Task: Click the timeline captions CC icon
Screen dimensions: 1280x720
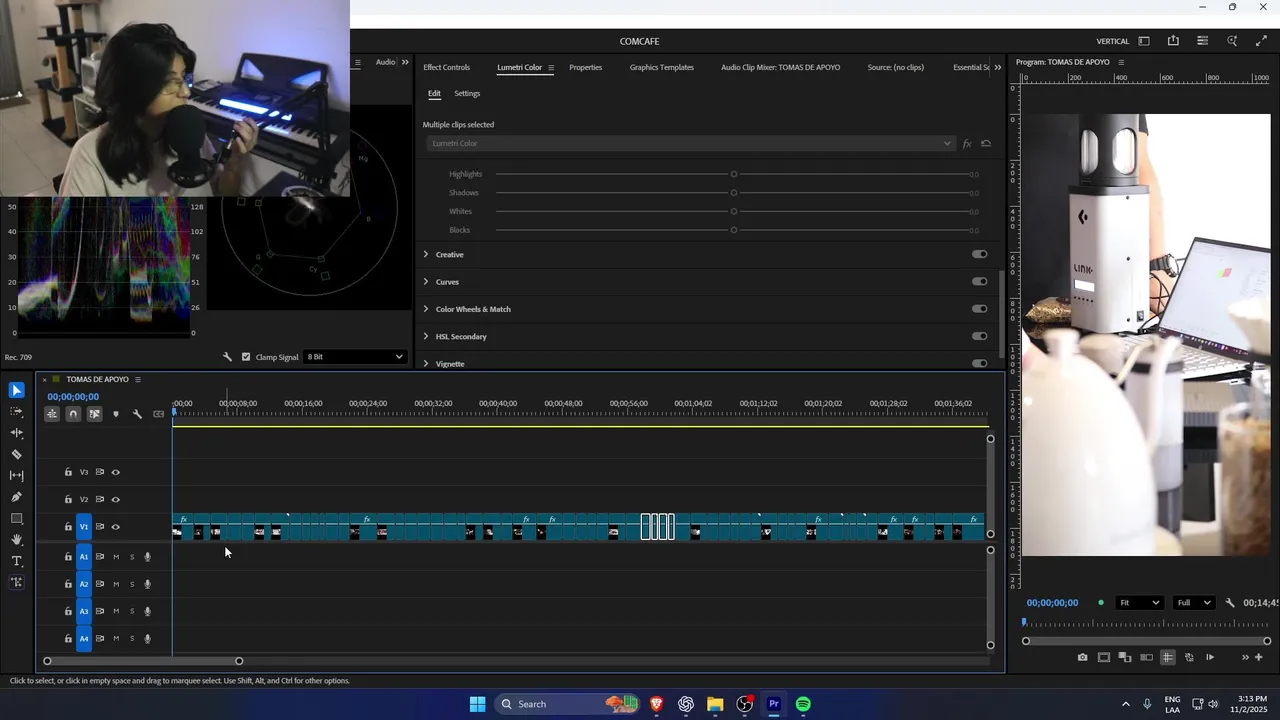Action: [x=158, y=414]
